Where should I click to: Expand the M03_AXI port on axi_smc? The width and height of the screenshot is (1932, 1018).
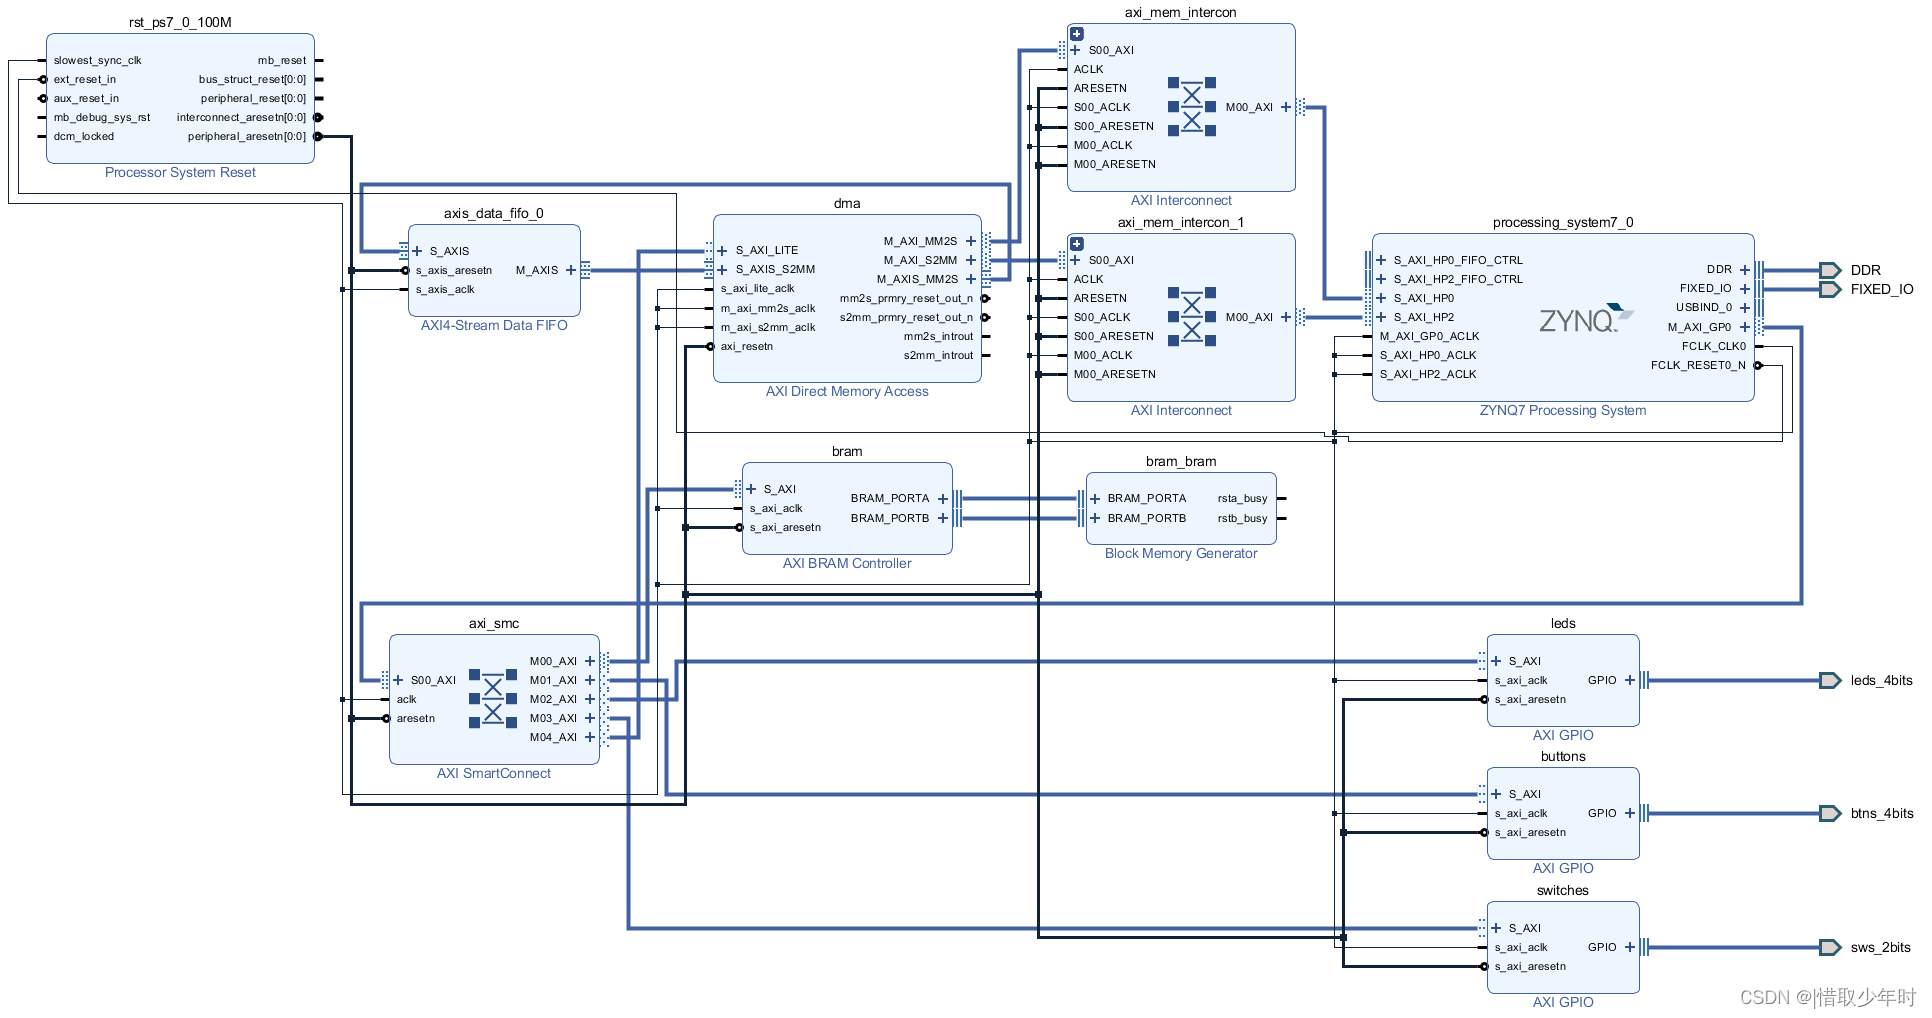pos(590,718)
